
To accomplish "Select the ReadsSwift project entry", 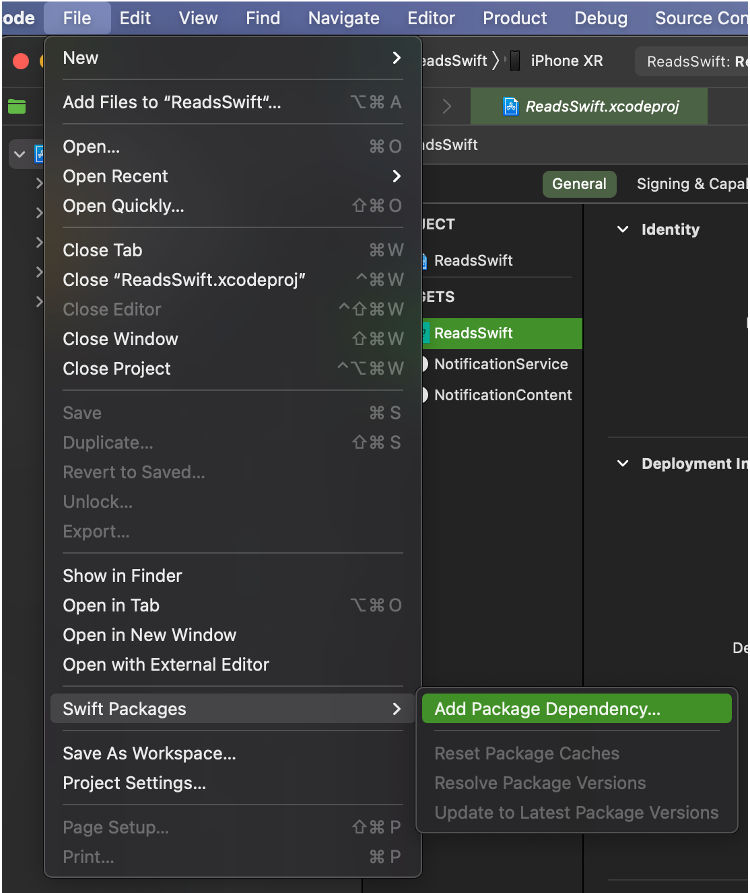I will click(473, 261).
